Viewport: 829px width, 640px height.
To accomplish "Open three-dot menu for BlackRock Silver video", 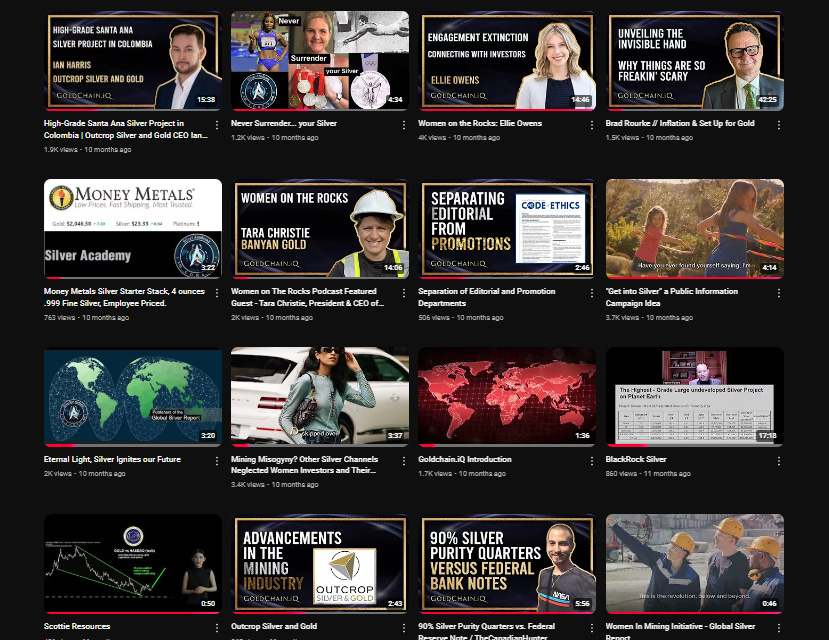I will (x=779, y=461).
